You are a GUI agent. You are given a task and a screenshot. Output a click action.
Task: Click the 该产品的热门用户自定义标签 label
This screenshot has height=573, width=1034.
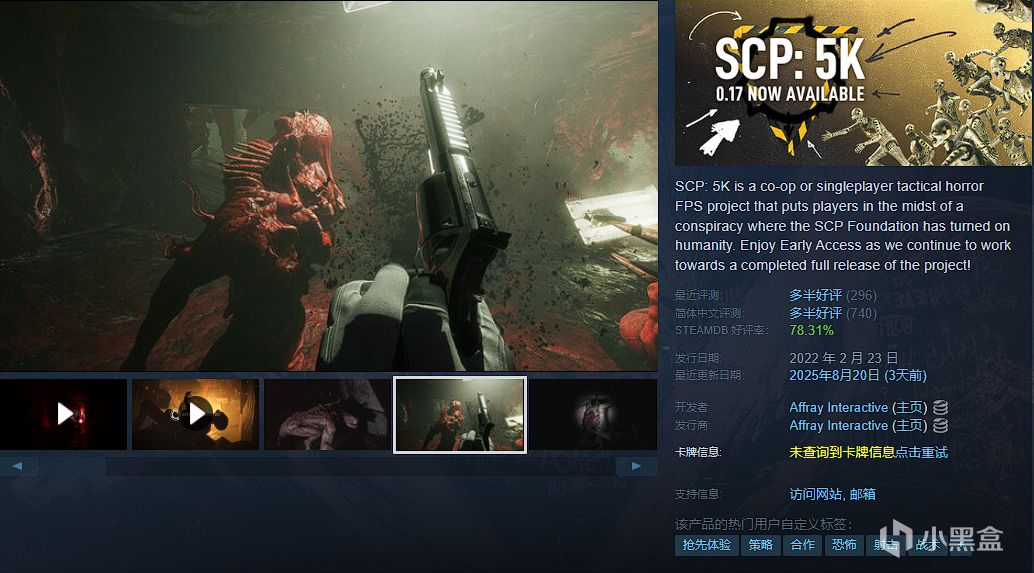pyautogui.click(x=763, y=524)
